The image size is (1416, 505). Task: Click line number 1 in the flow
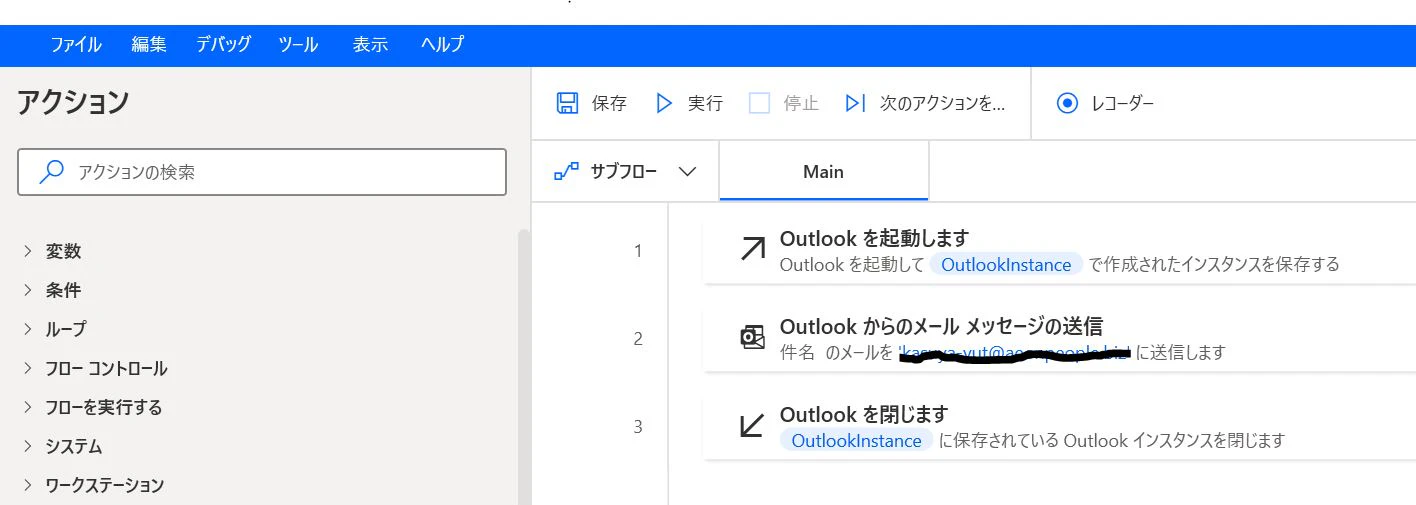(x=638, y=251)
